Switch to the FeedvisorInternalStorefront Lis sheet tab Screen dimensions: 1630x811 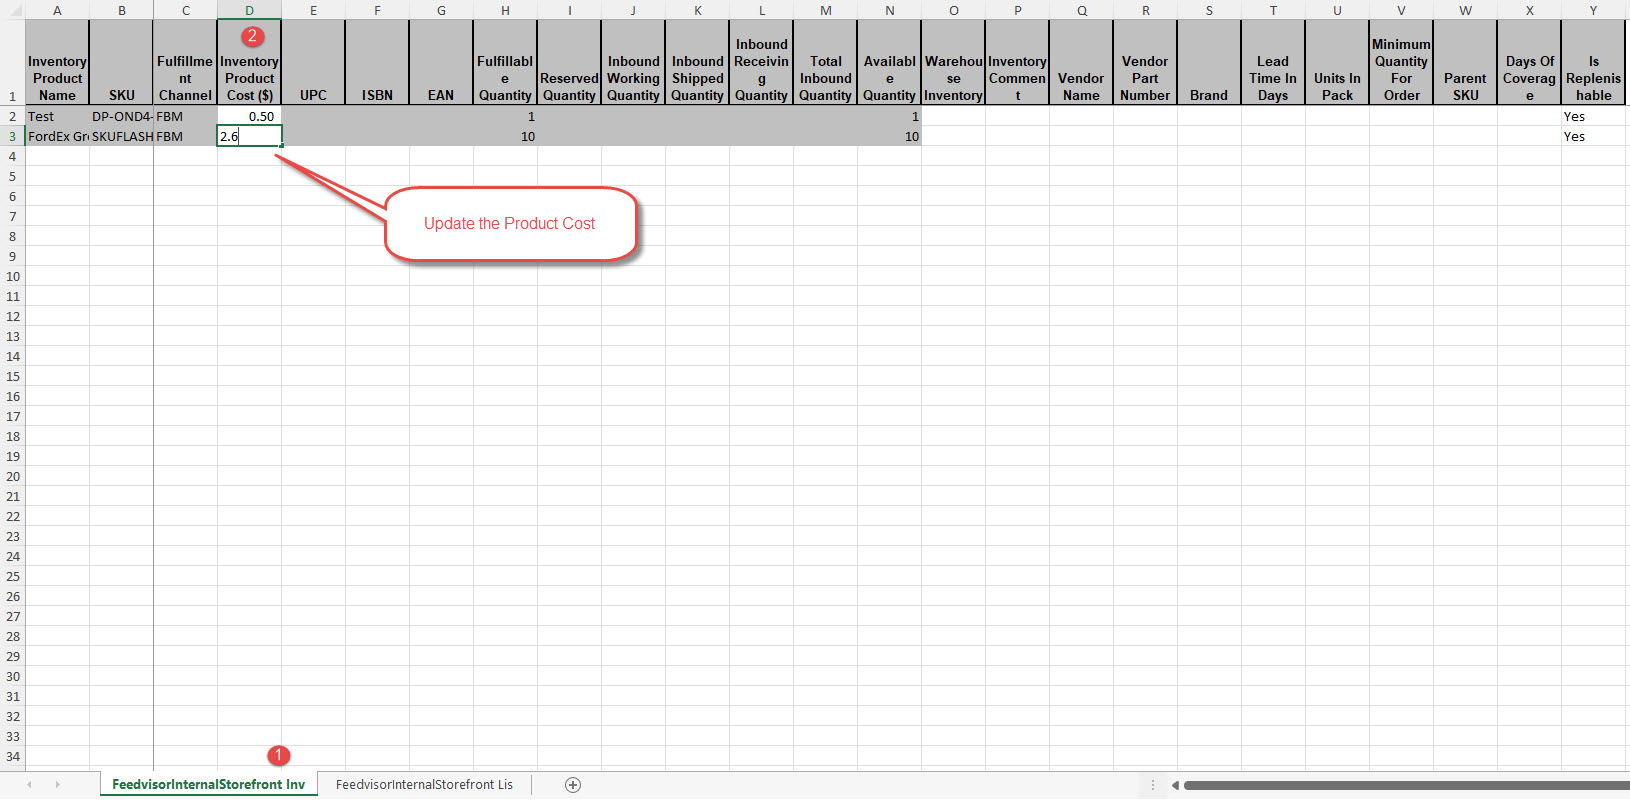(424, 784)
